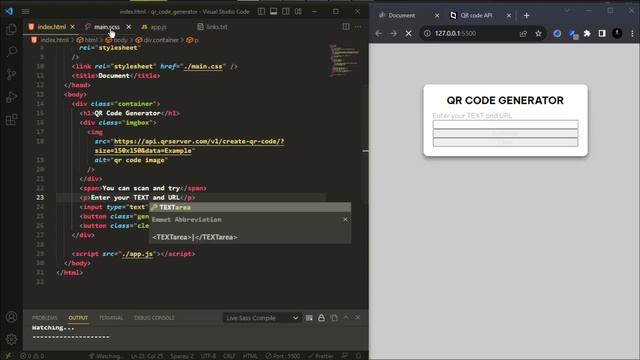The width and height of the screenshot is (640, 360).
Task: Toggle output auto-scroll lock icon
Action: pyautogui.click(x=321, y=318)
